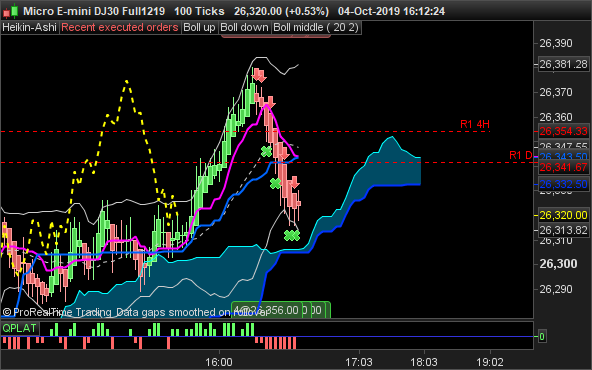This screenshot has height=370, width=592.
Task: Open the QPLAT indicator label
Action: pos(19,328)
